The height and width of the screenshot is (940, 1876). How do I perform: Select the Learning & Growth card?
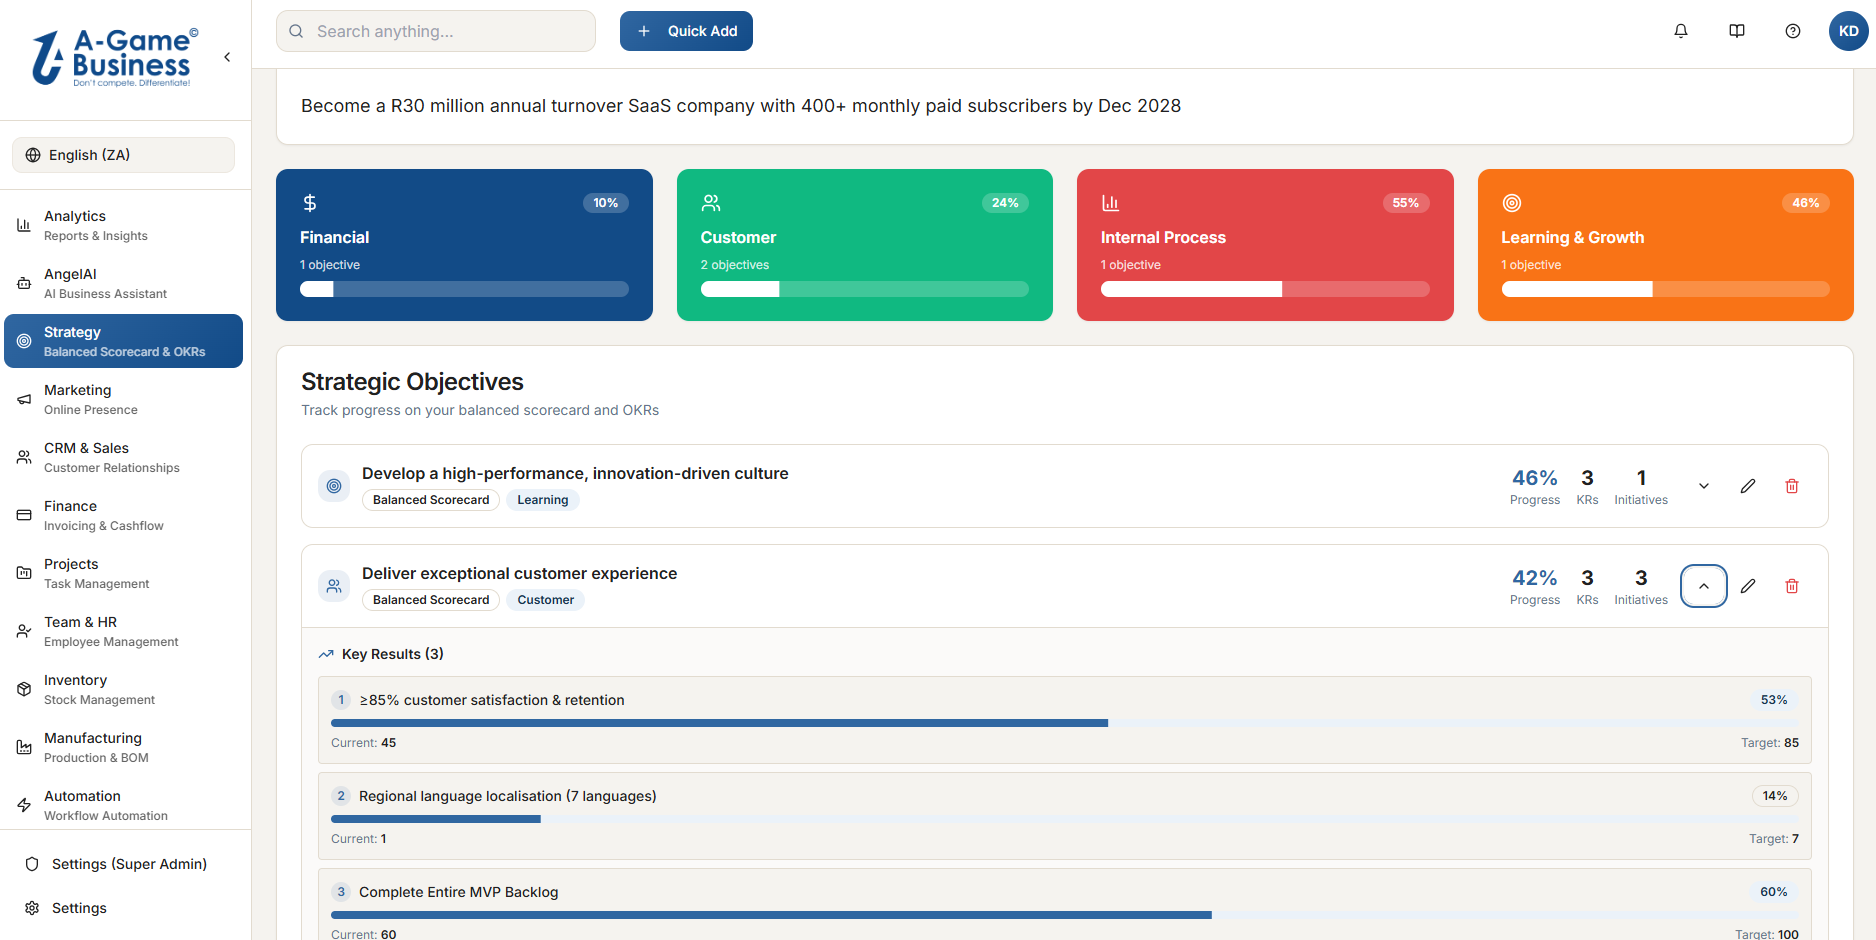click(1666, 245)
